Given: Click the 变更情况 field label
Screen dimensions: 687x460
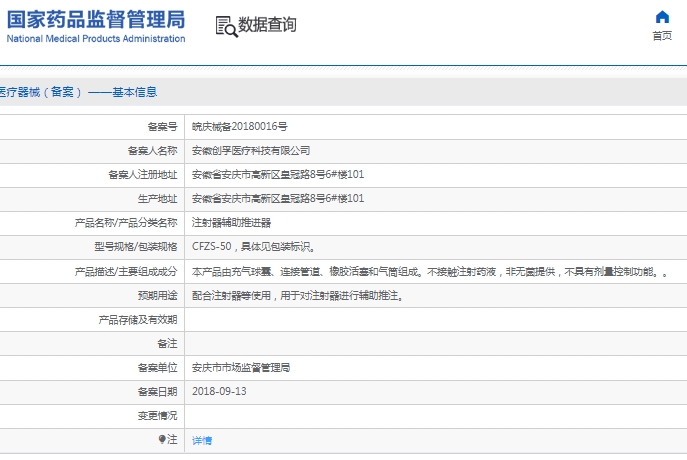Looking at the screenshot, I should (x=158, y=416).
